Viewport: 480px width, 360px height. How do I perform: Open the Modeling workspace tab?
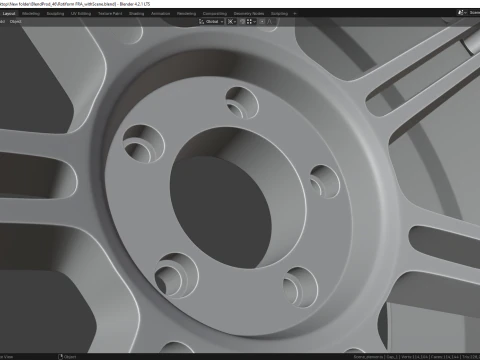point(31,14)
